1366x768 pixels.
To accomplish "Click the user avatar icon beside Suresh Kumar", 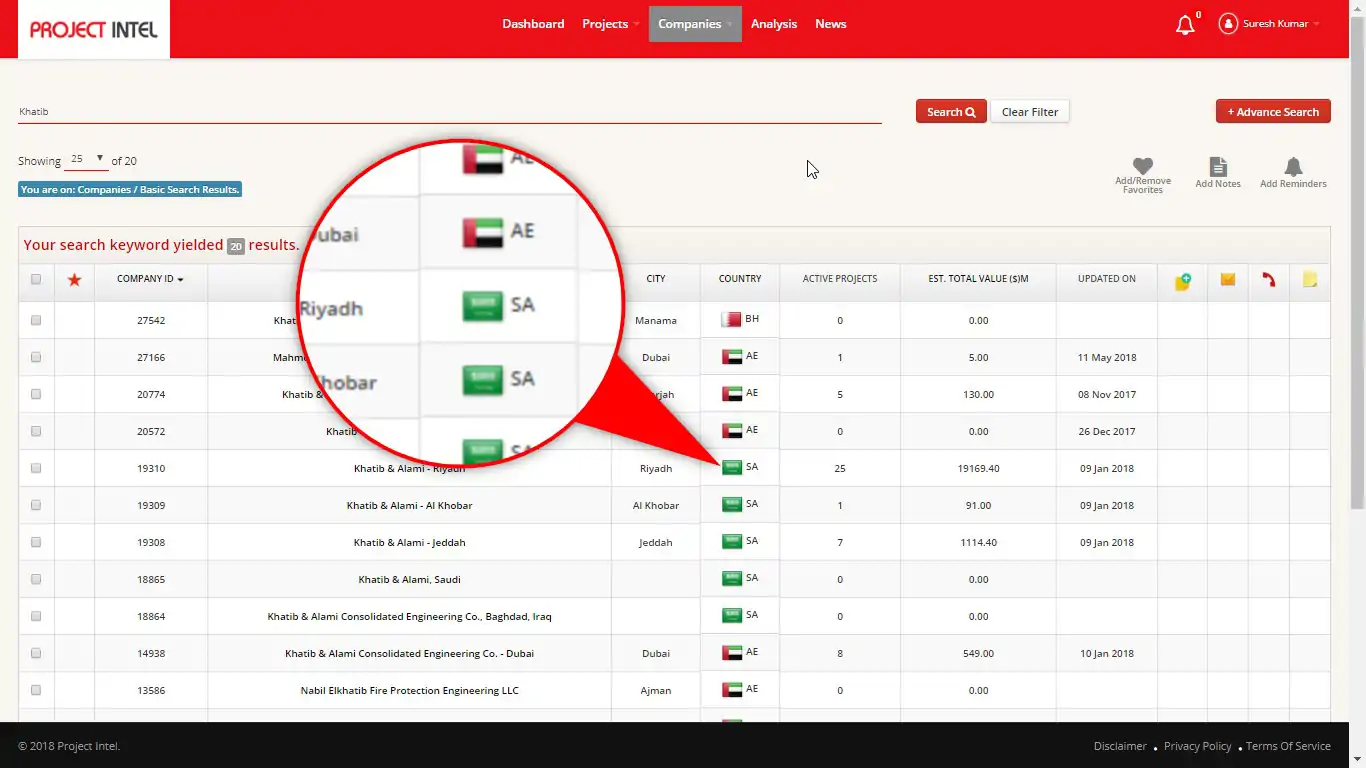I will click(x=1228, y=24).
